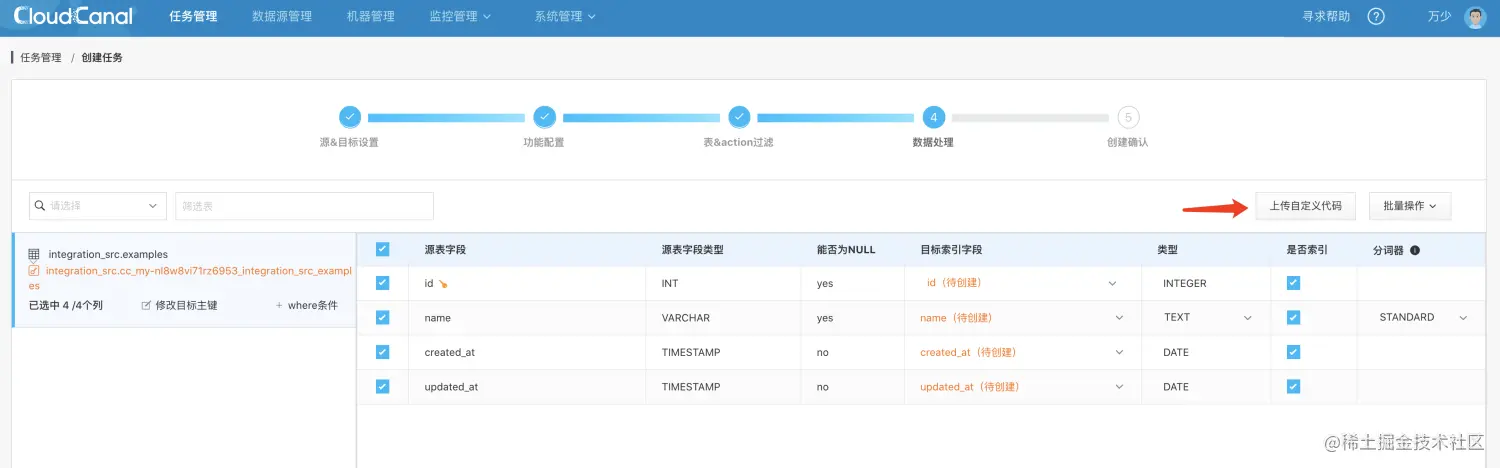Screen dimensions: 1500x468
Task: Uncheck the created_at row checkbox
Action: 382,352
